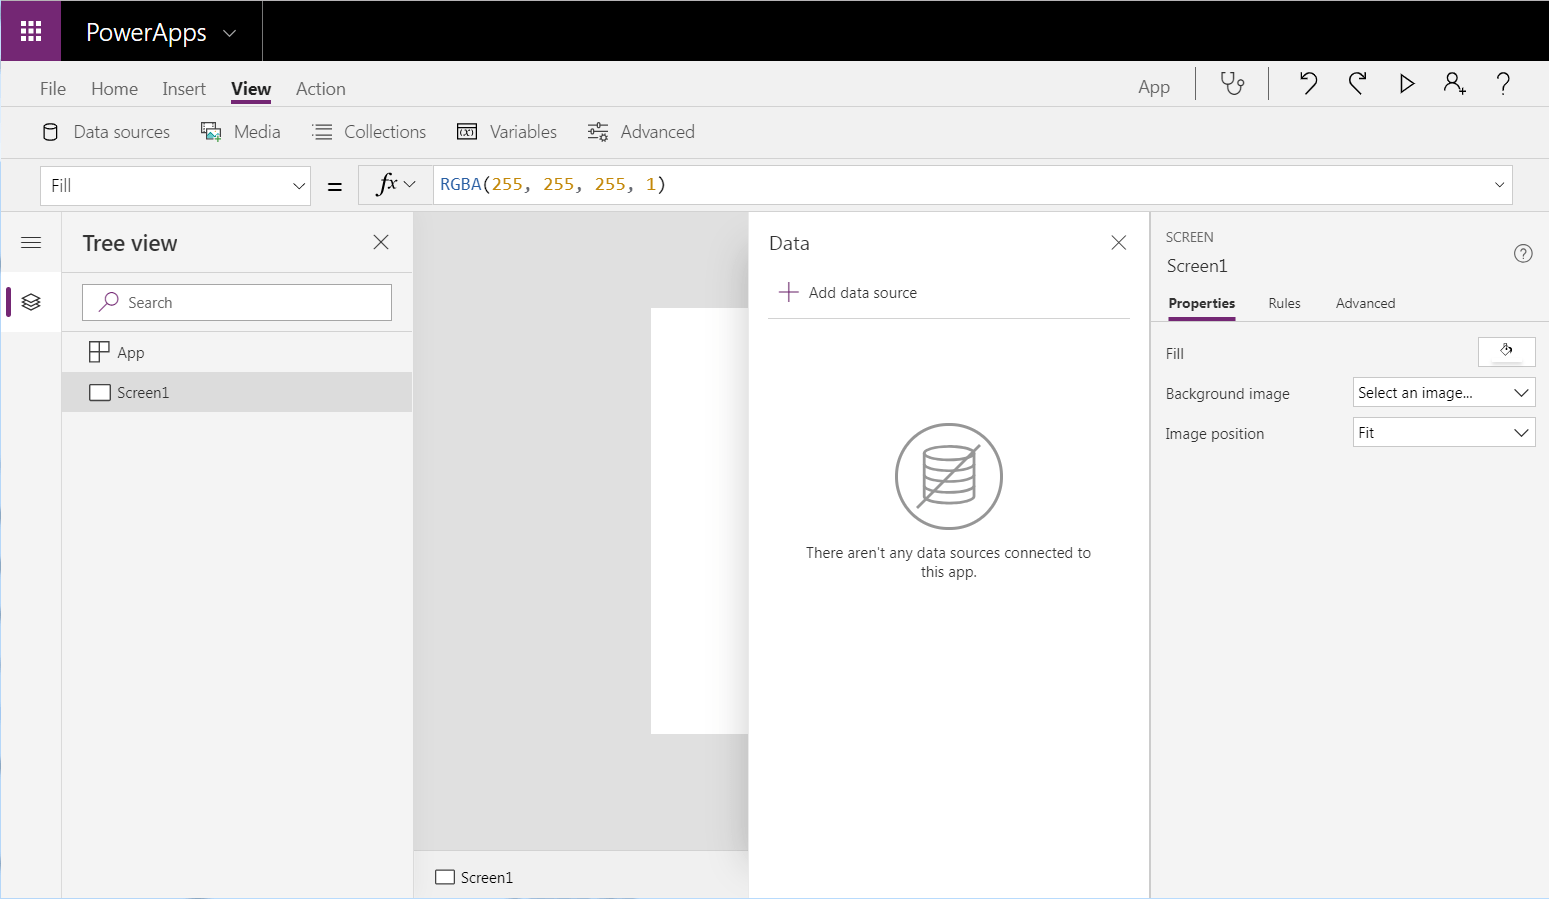Run the App checker
Viewport: 1549px width, 899px height.
pyautogui.click(x=1232, y=84)
